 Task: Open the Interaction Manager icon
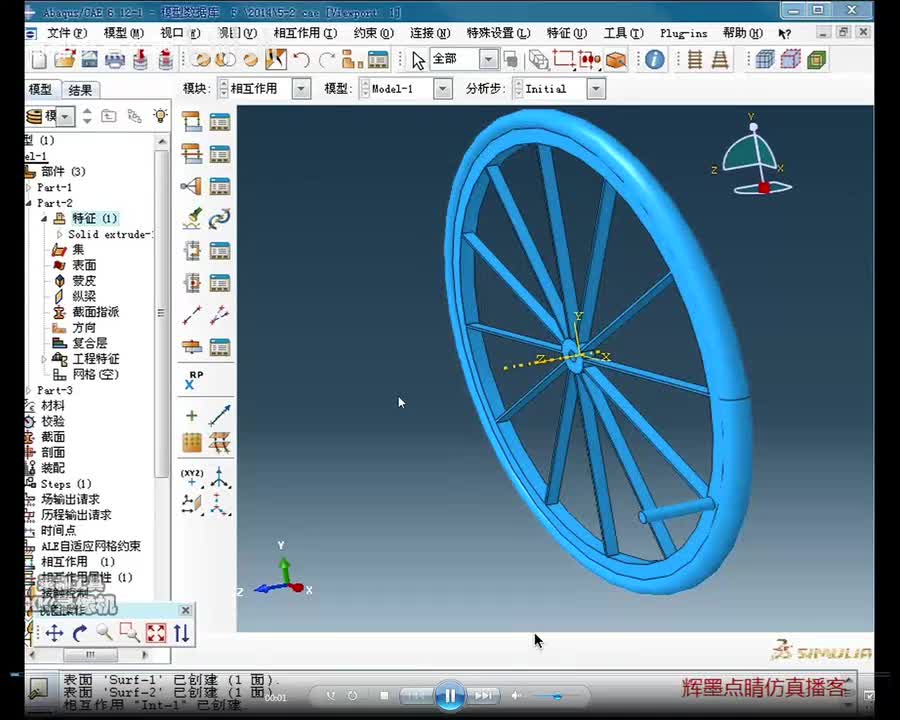click(x=220, y=122)
